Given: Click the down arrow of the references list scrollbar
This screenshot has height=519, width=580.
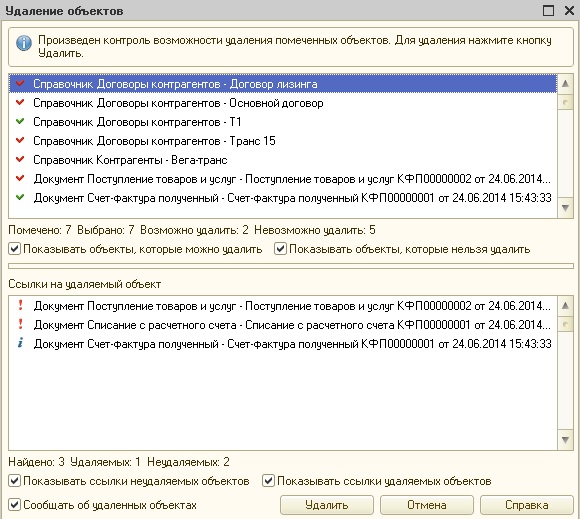Looking at the screenshot, I should pos(565,440).
